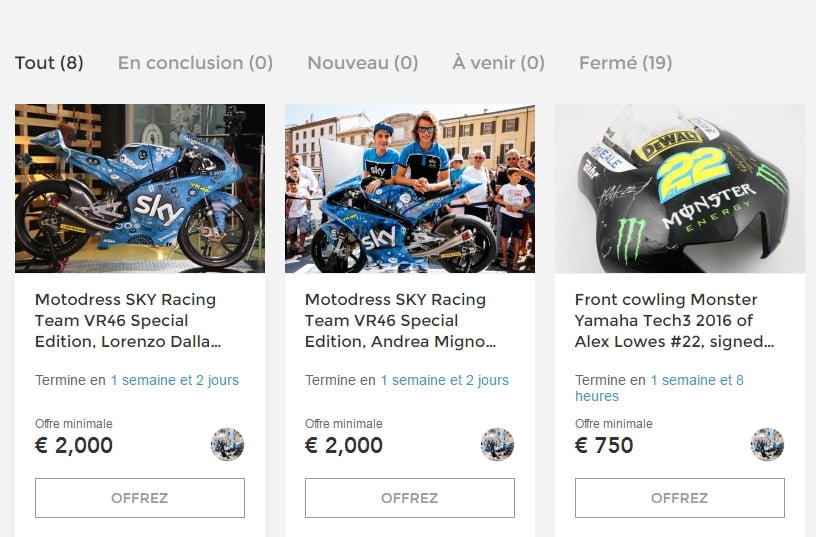
Task: Click seller avatar on Andrea Migno listing
Action: click(498, 444)
